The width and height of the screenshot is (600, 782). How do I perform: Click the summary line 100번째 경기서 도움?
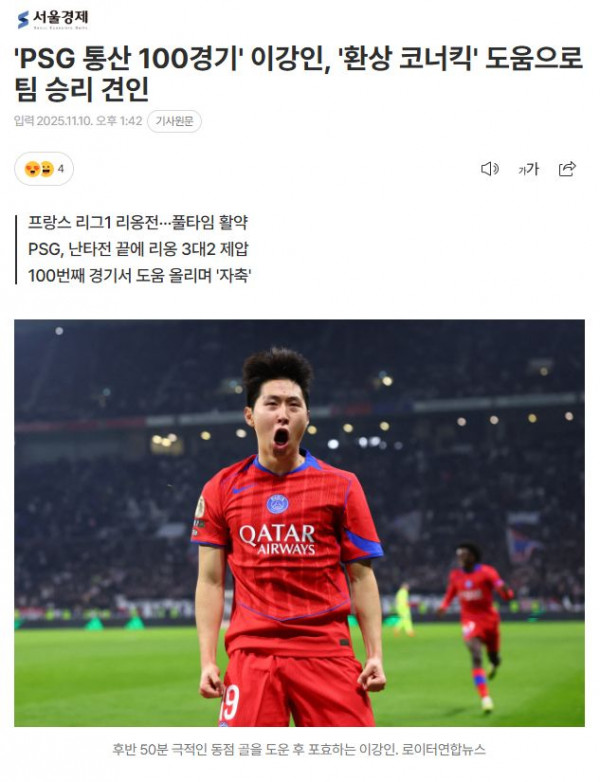(x=140, y=275)
